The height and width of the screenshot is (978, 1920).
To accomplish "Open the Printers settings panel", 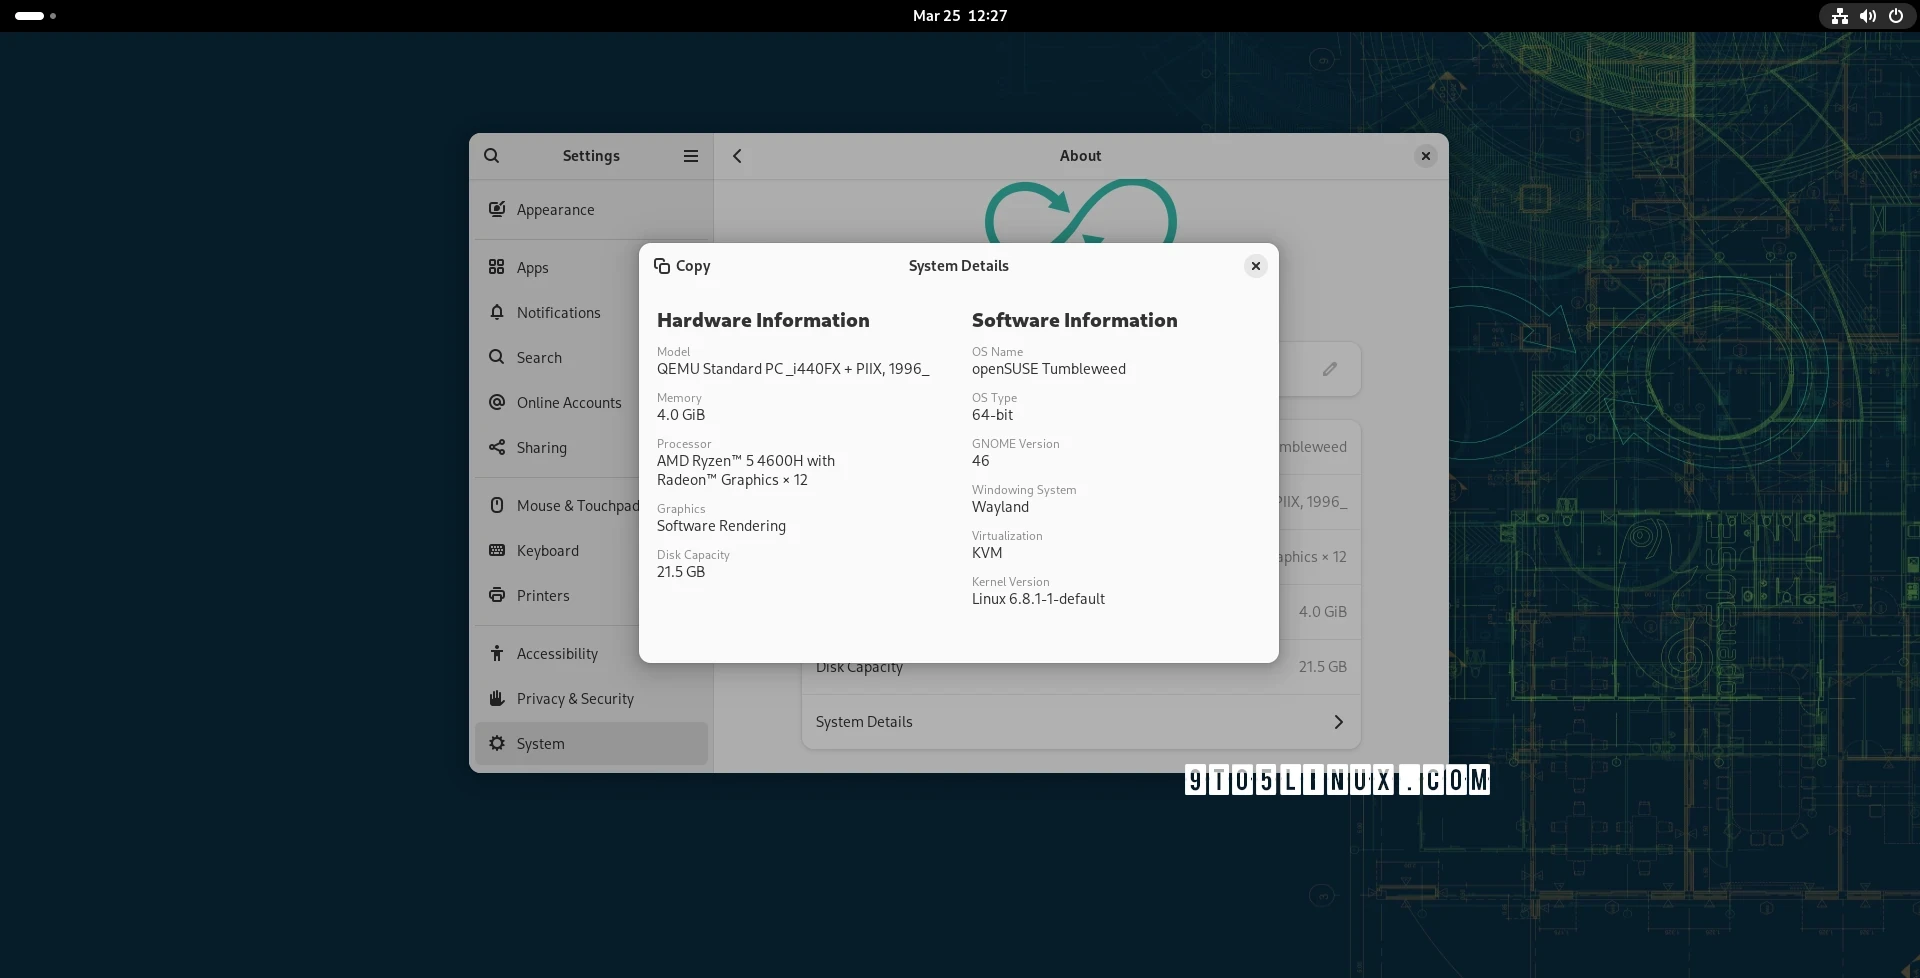I will [542, 596].
